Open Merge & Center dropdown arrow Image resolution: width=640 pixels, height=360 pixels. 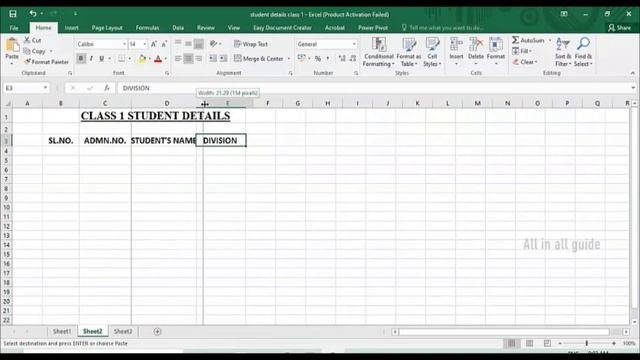point(289,59)
